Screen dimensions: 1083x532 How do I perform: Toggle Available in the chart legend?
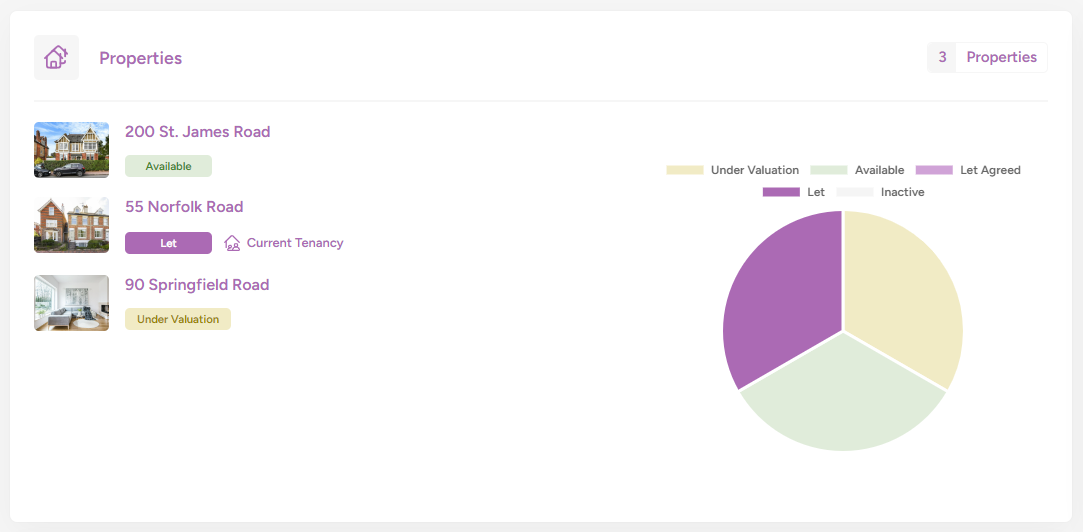tap(858, 170)
